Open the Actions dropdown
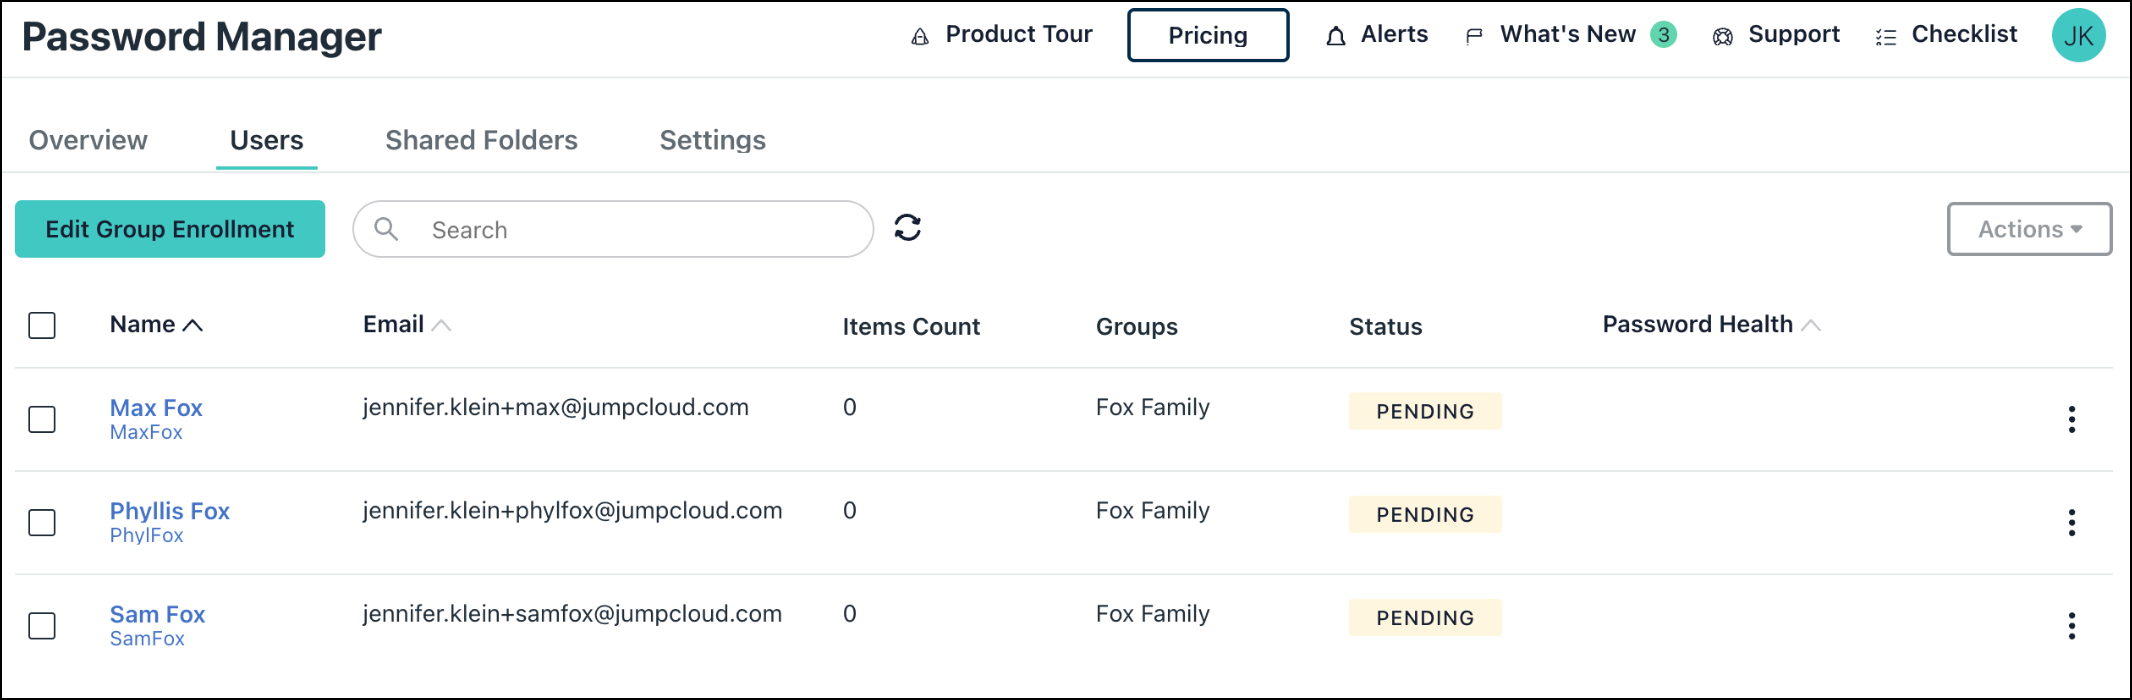The height and width of the screenshot is (700, 2132). tap(2029, 228)
